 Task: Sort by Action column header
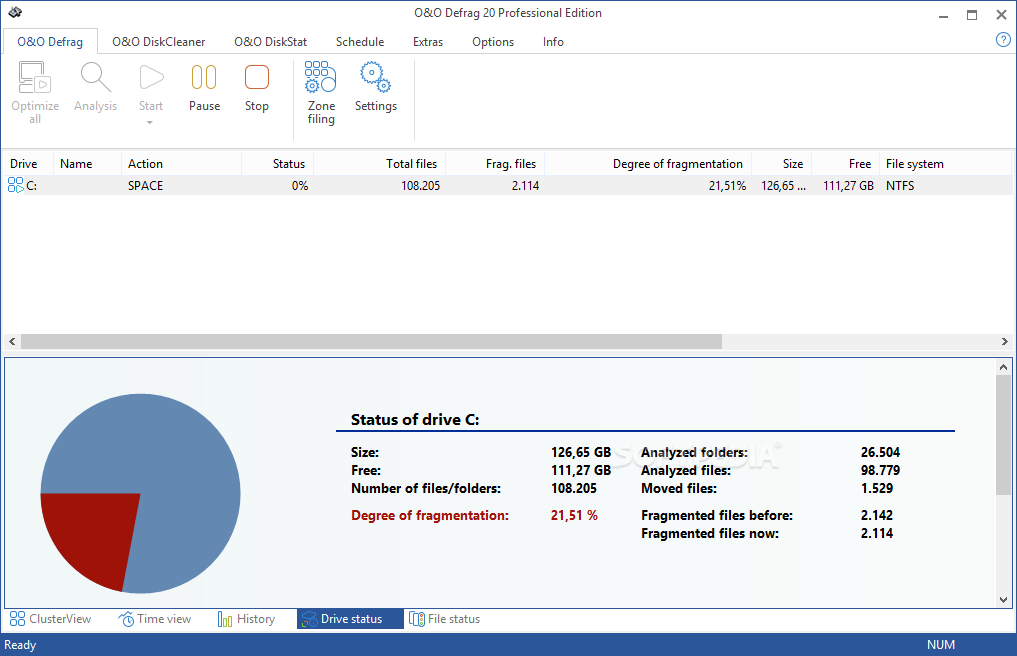point(182,164)
